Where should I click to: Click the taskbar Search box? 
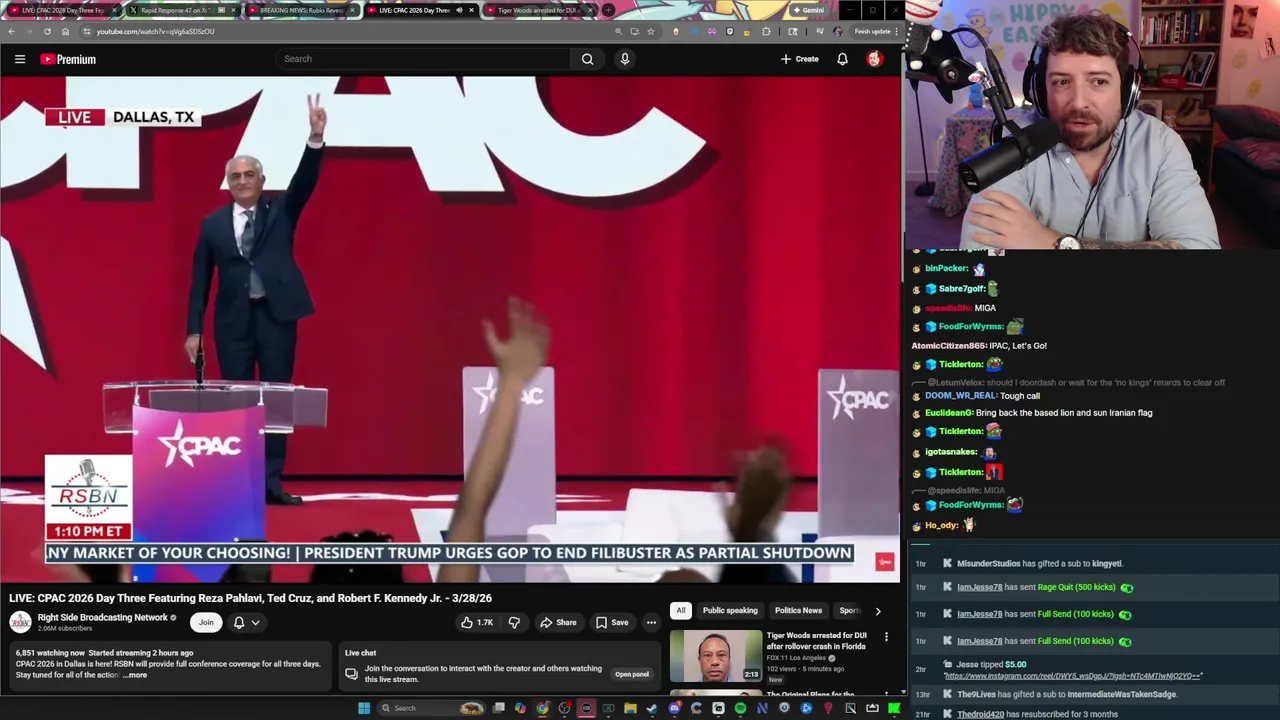tap(430, 708)
